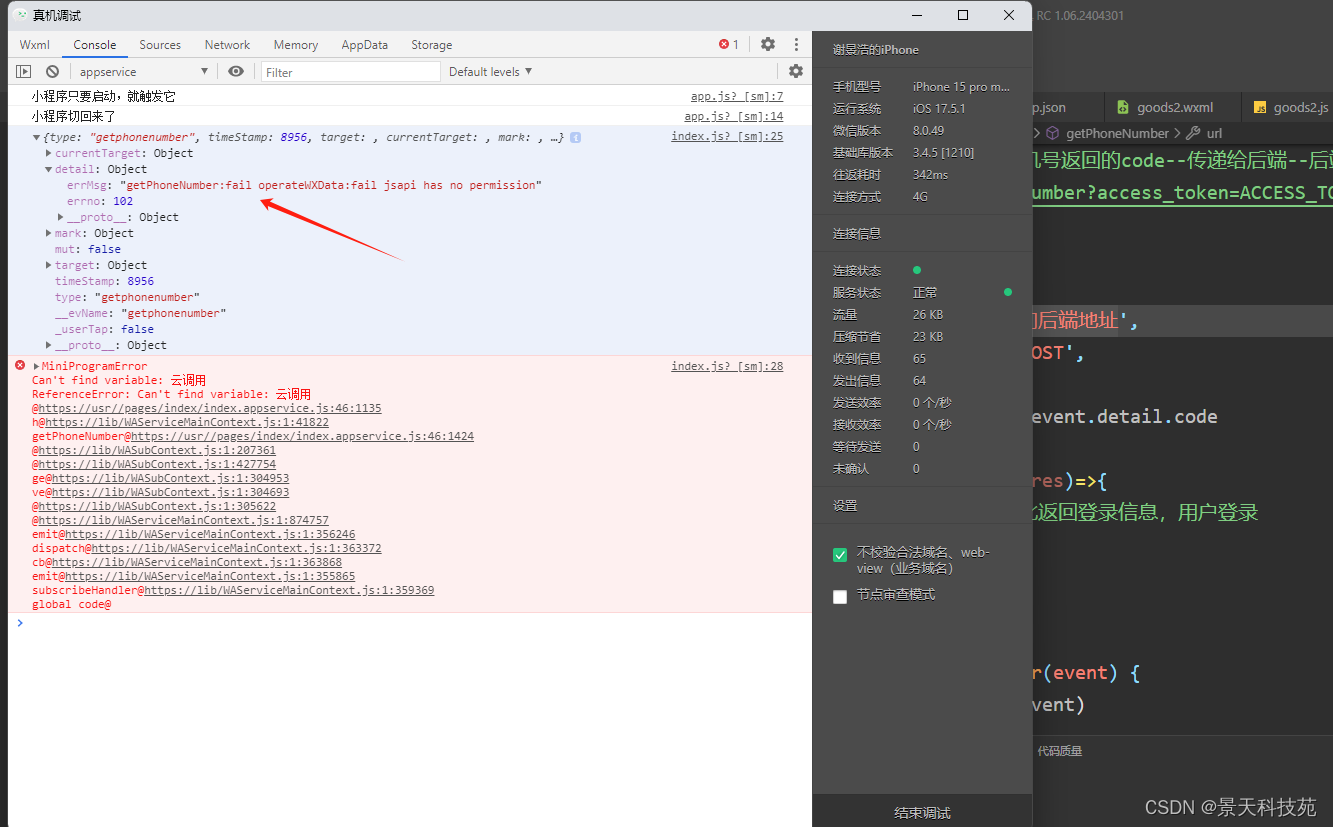
Task: Click the getPhoneNumber breadcrumb text in the editor
Action: click(1117, 133)
